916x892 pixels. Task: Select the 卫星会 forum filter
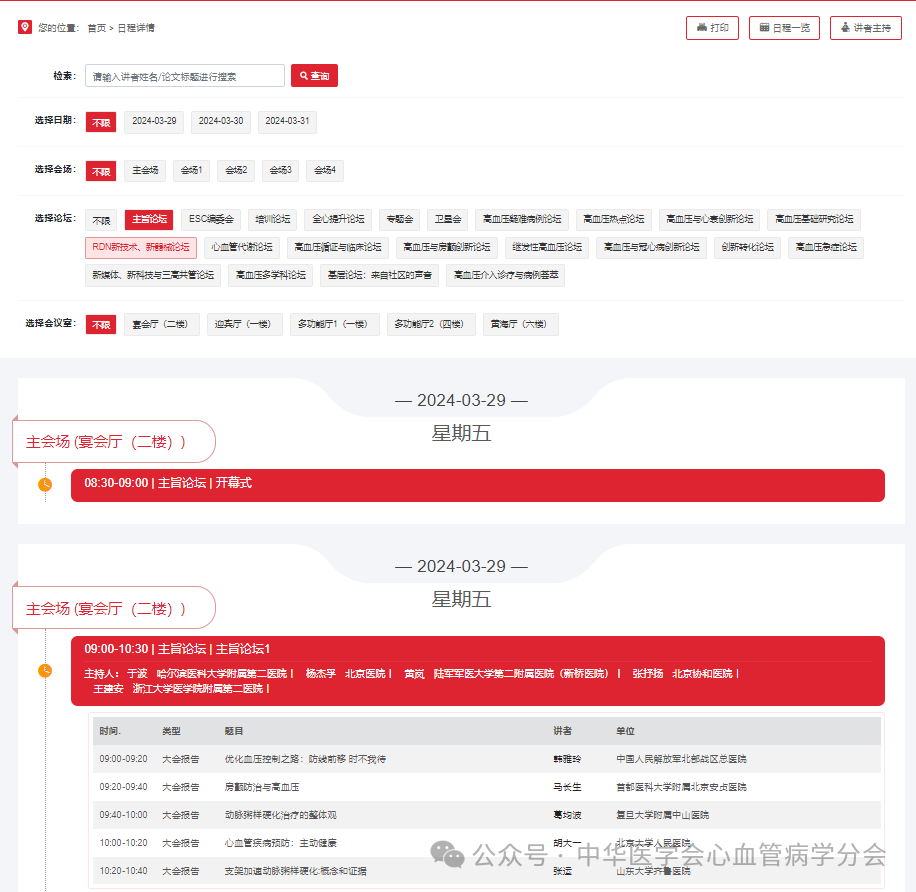point(447,220)
